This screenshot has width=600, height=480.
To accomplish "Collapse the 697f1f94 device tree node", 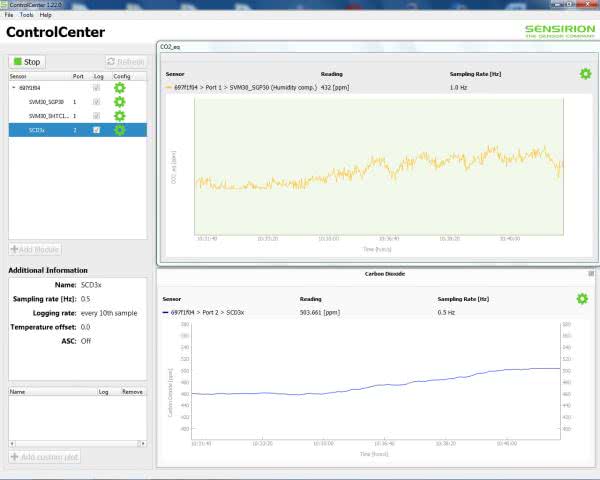I will [14, 88].
